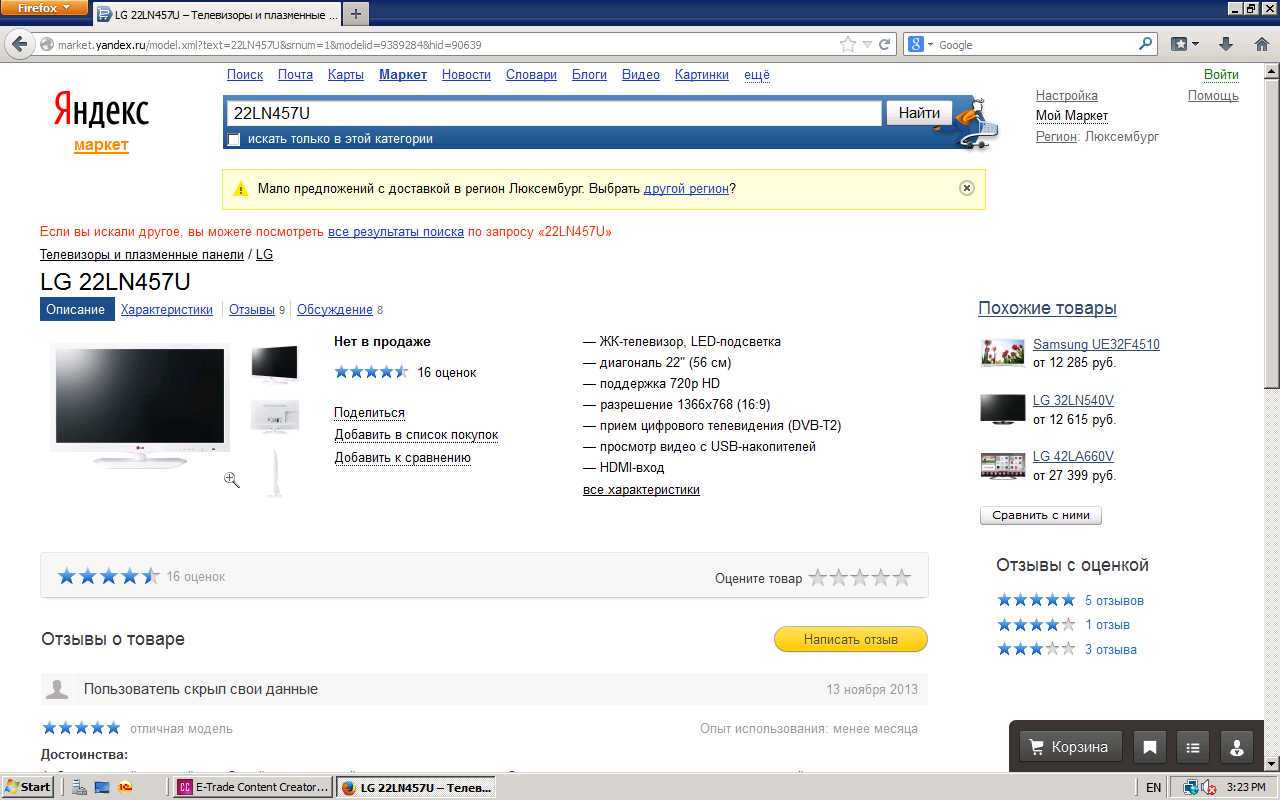Open the 'Похожие товары' heading link
This screenshot has width=1280, height=800.
point(1047,309)
